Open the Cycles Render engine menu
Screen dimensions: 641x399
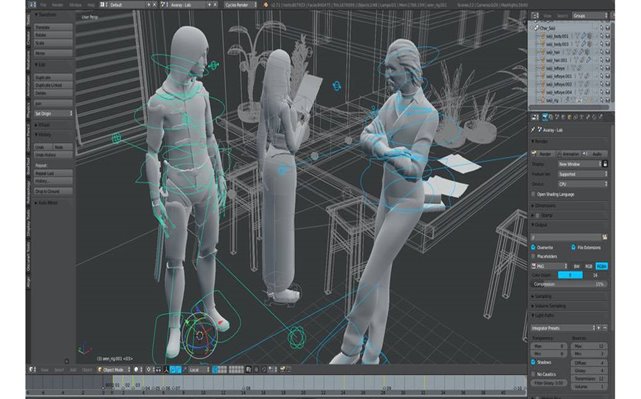(x=241, y=5)
